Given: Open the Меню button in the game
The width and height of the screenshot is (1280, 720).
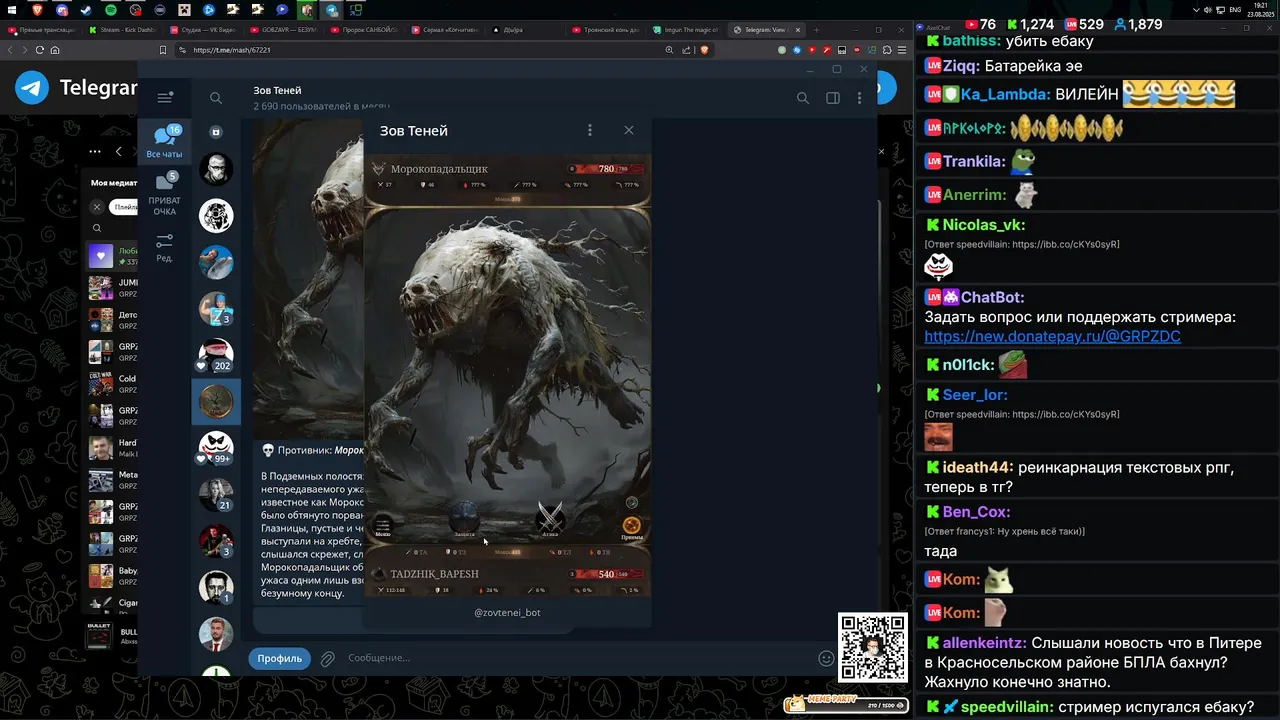Looking at the screenshot, I should click(383, 525).
